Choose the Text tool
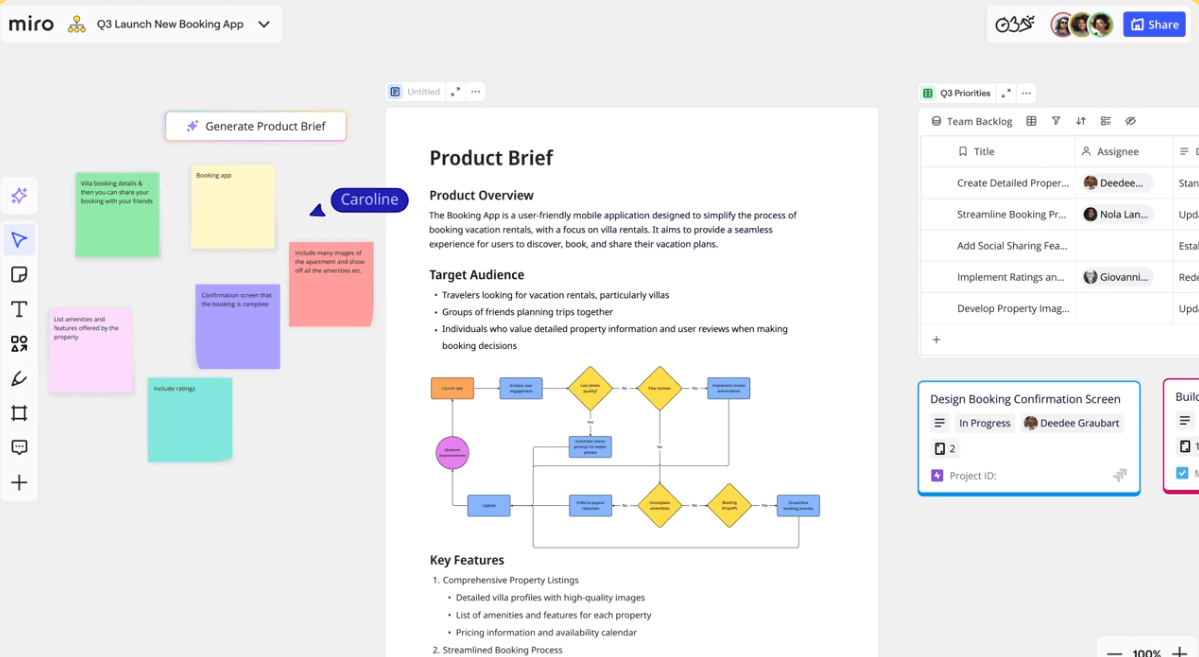This screenshot has height=657, width=1199. pyautogui.click(x=19, y=309)
